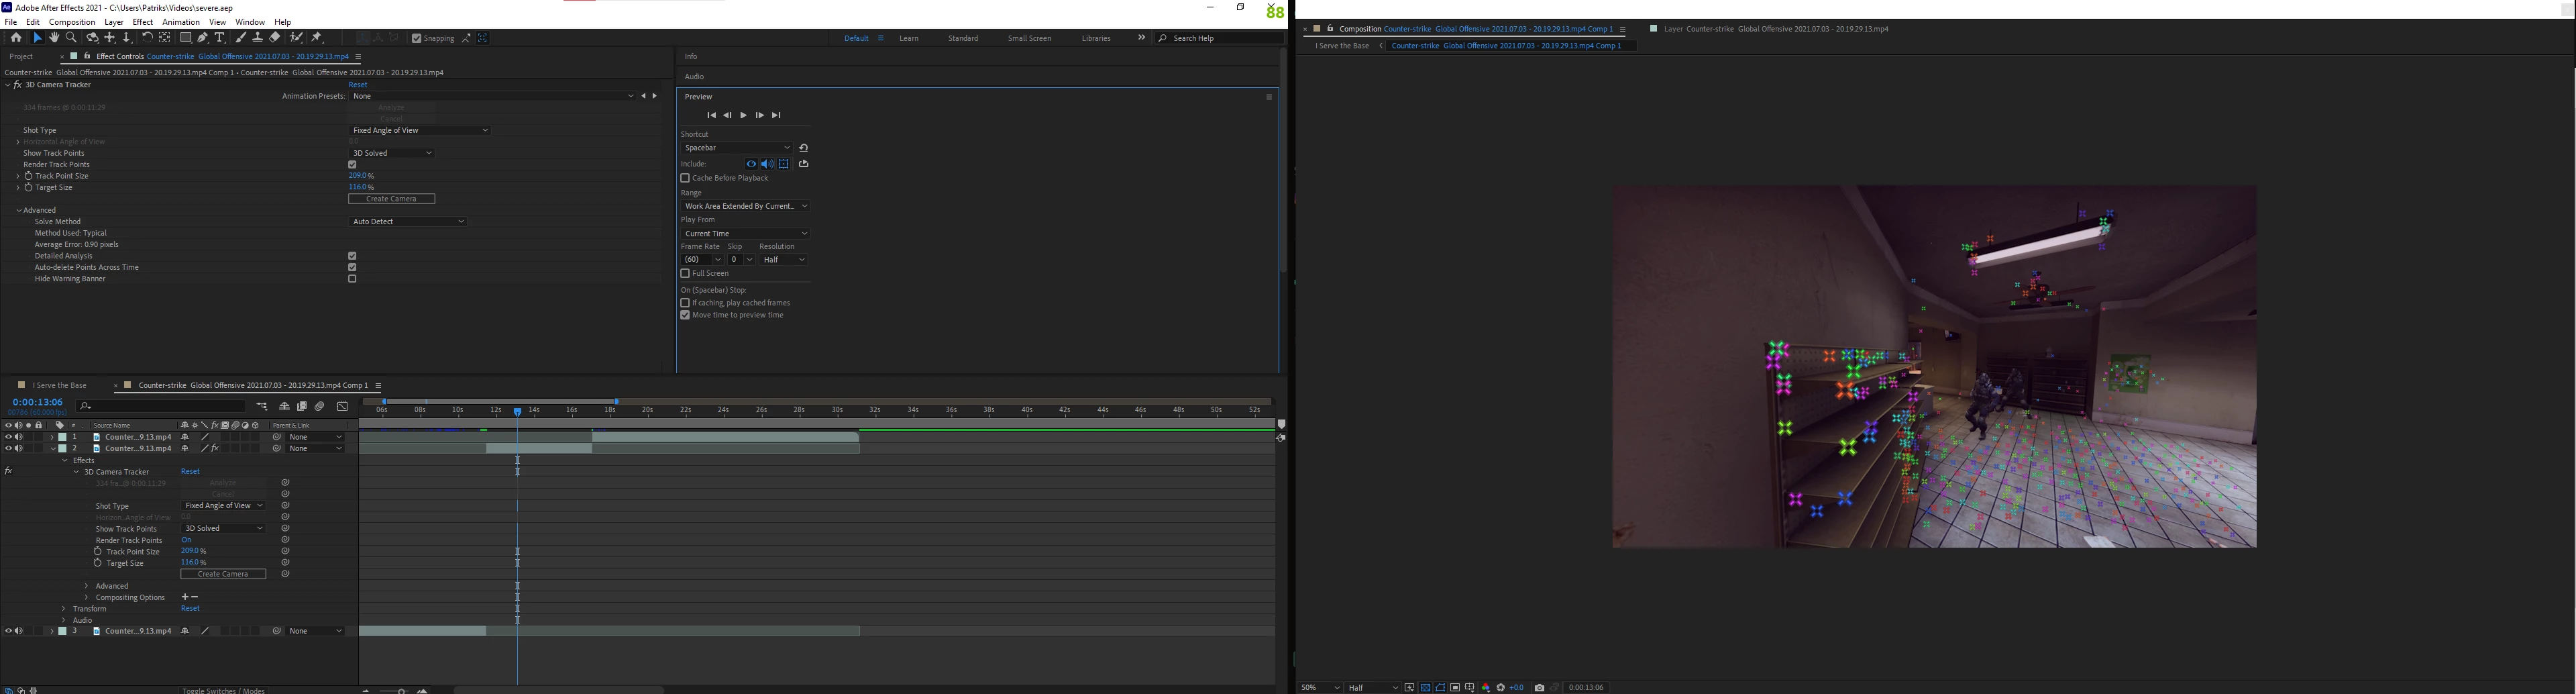Click the timeline zoom slider handle
Viewport: 2576px width, 694px height.
click(x=402, y=691)
